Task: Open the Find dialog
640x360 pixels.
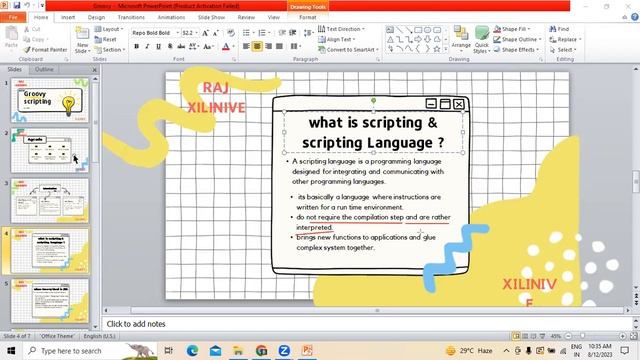Action: [559, 29]
